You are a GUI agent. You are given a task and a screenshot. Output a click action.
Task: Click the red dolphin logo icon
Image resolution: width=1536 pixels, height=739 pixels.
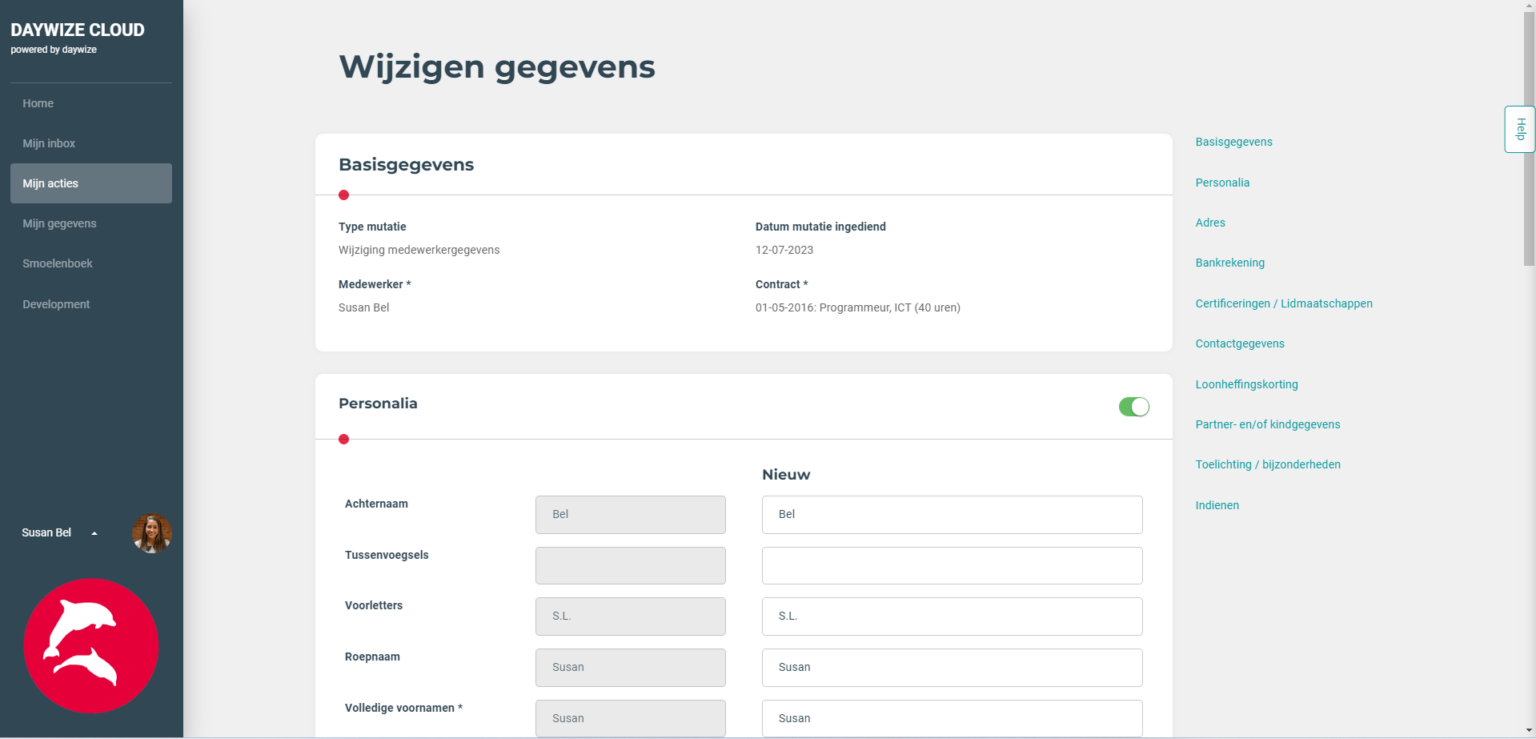(x=90, y=645)
